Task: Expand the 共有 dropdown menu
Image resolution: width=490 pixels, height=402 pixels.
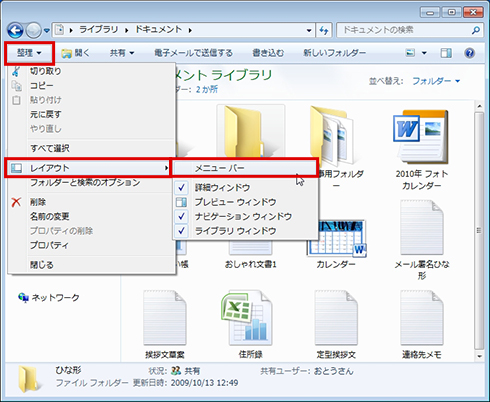Action: coord(122,53)
